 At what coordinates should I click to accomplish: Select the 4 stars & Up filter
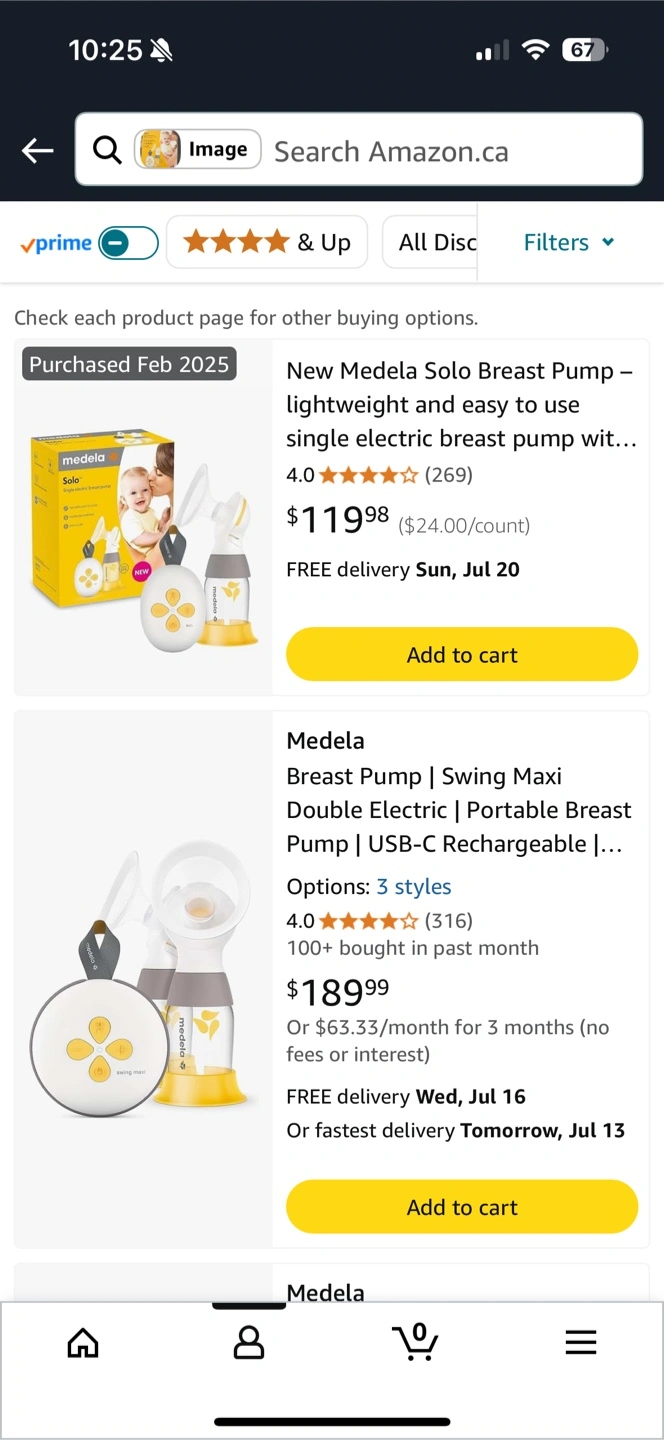tap(267, 243)
